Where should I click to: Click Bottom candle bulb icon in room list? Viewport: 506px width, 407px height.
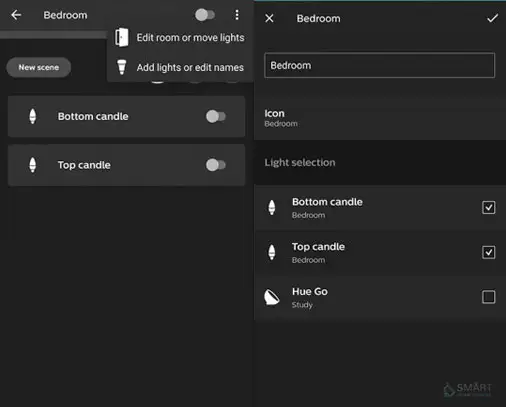33,116
